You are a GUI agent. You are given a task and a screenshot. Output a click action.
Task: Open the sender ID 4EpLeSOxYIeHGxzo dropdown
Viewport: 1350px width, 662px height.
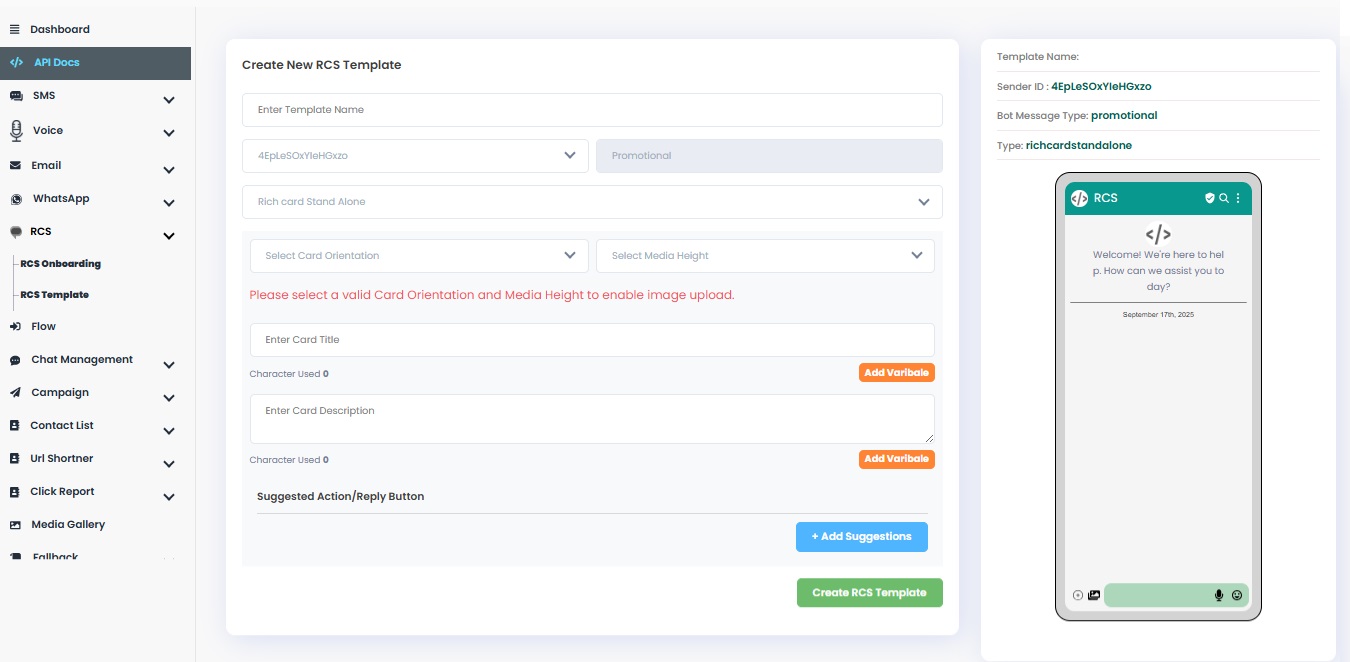415,155
